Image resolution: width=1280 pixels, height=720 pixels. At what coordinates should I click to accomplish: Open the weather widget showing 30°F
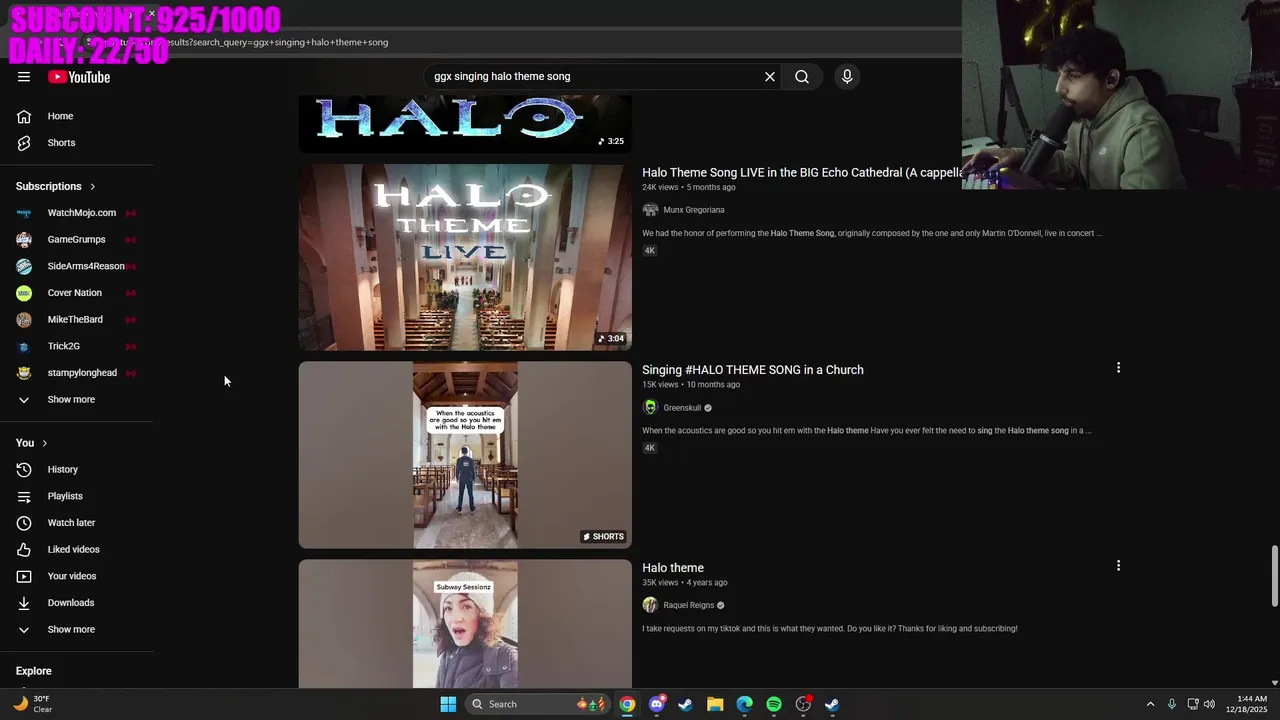click(32, 704)
